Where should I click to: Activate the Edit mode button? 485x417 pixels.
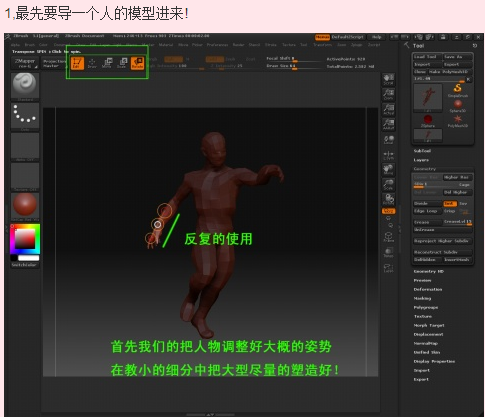(77, 63)
